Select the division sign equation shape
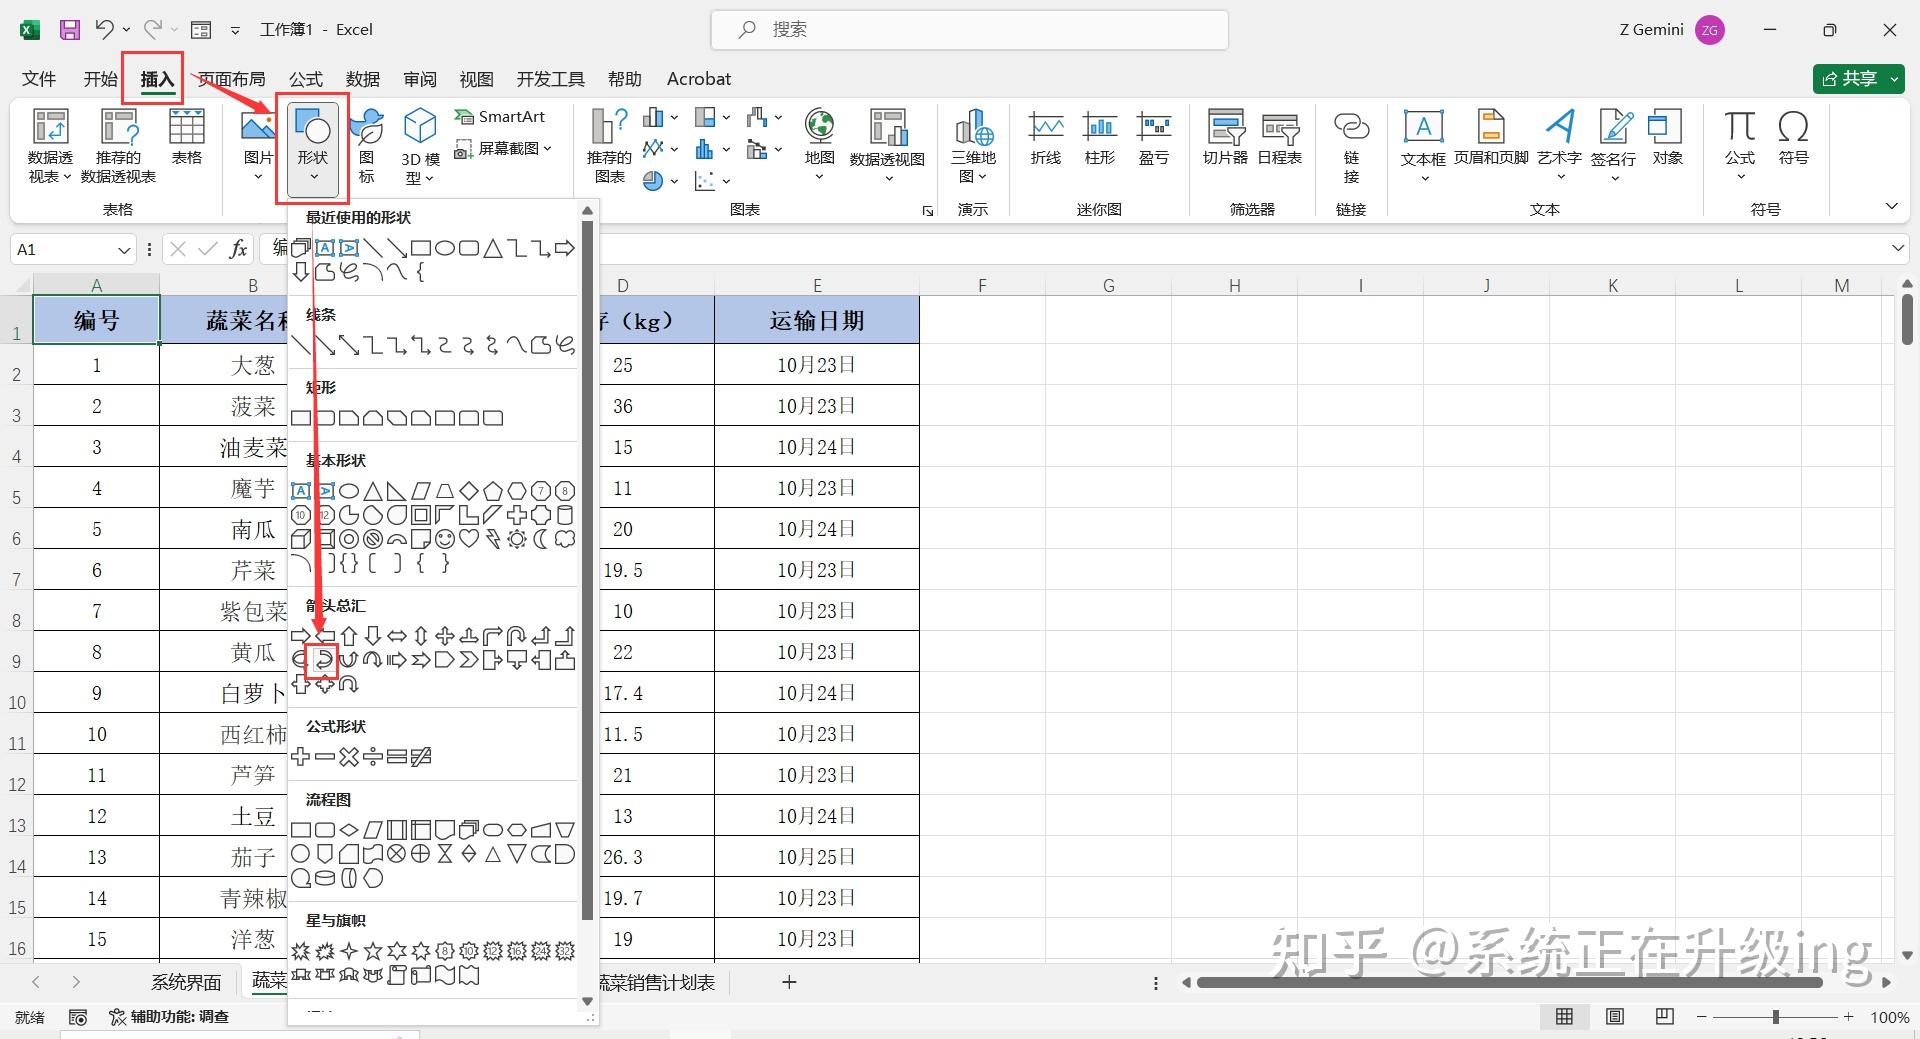1920x1039 pixels. click(373, 757)
